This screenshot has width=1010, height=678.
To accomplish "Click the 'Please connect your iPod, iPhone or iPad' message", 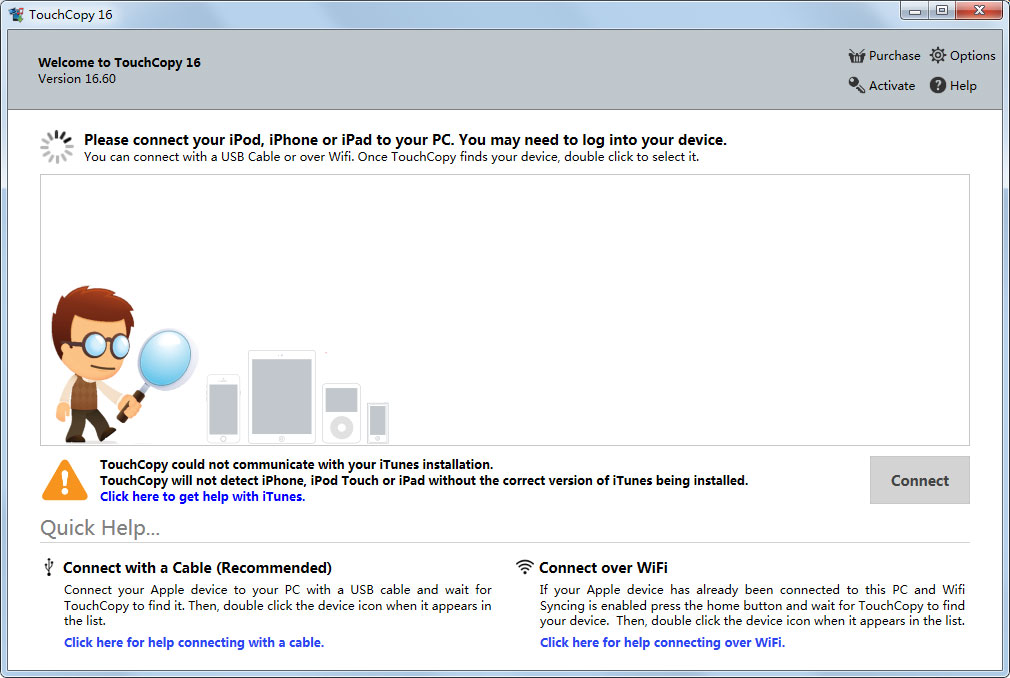I will (x=405, y=140).
